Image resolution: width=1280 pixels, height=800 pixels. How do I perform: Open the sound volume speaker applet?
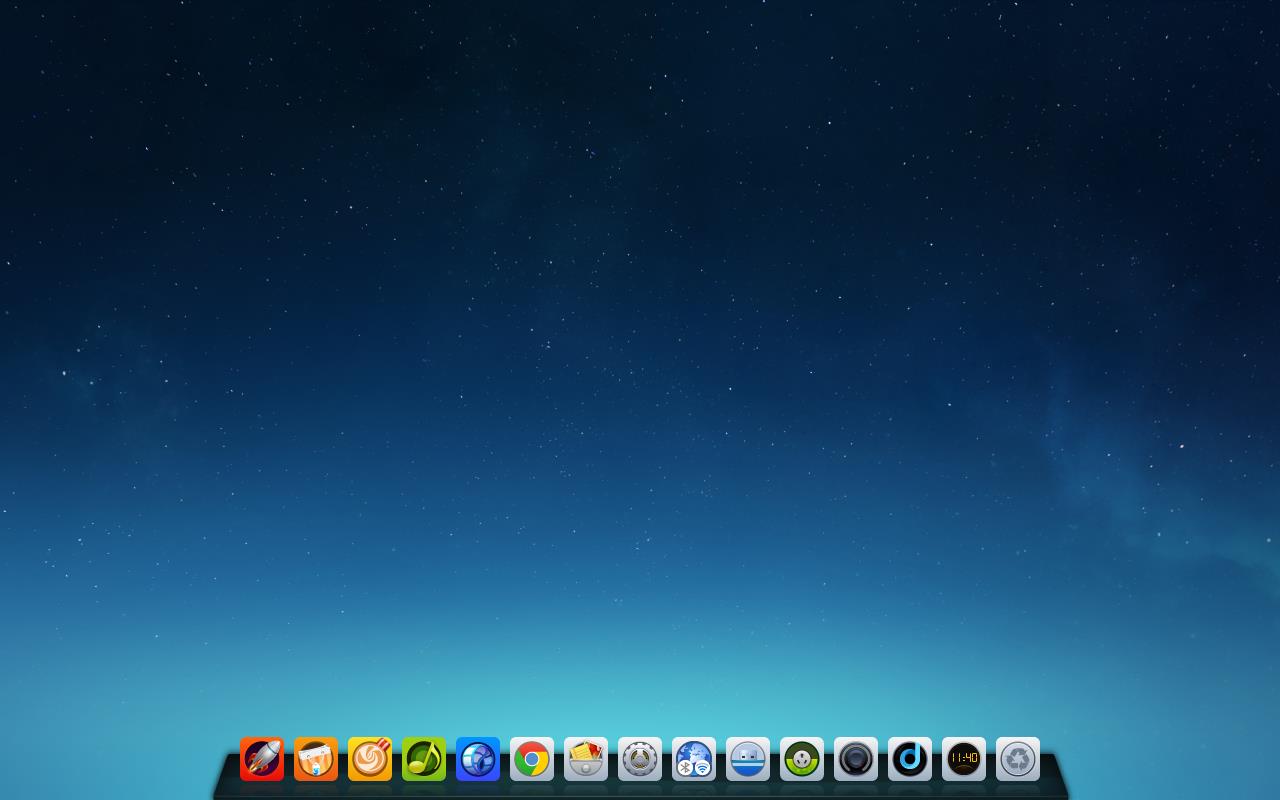tap(856, 759)
